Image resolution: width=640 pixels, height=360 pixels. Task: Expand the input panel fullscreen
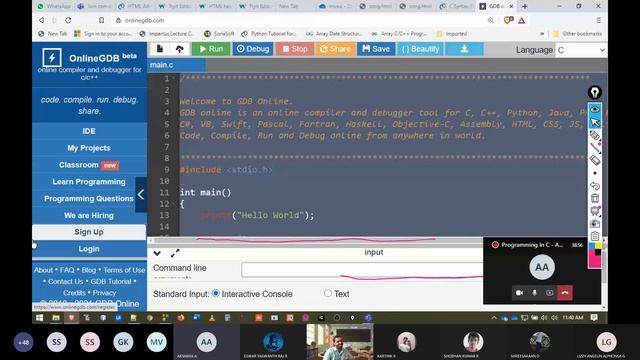175,253
